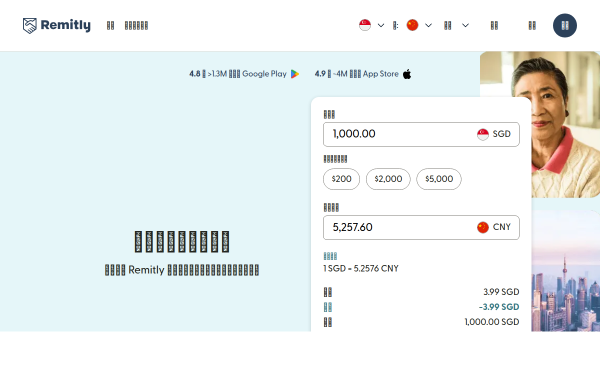Focus the 5,257.60 receive amount field
The width and height of the screenshot is (600, 375).
click(421, 227)
